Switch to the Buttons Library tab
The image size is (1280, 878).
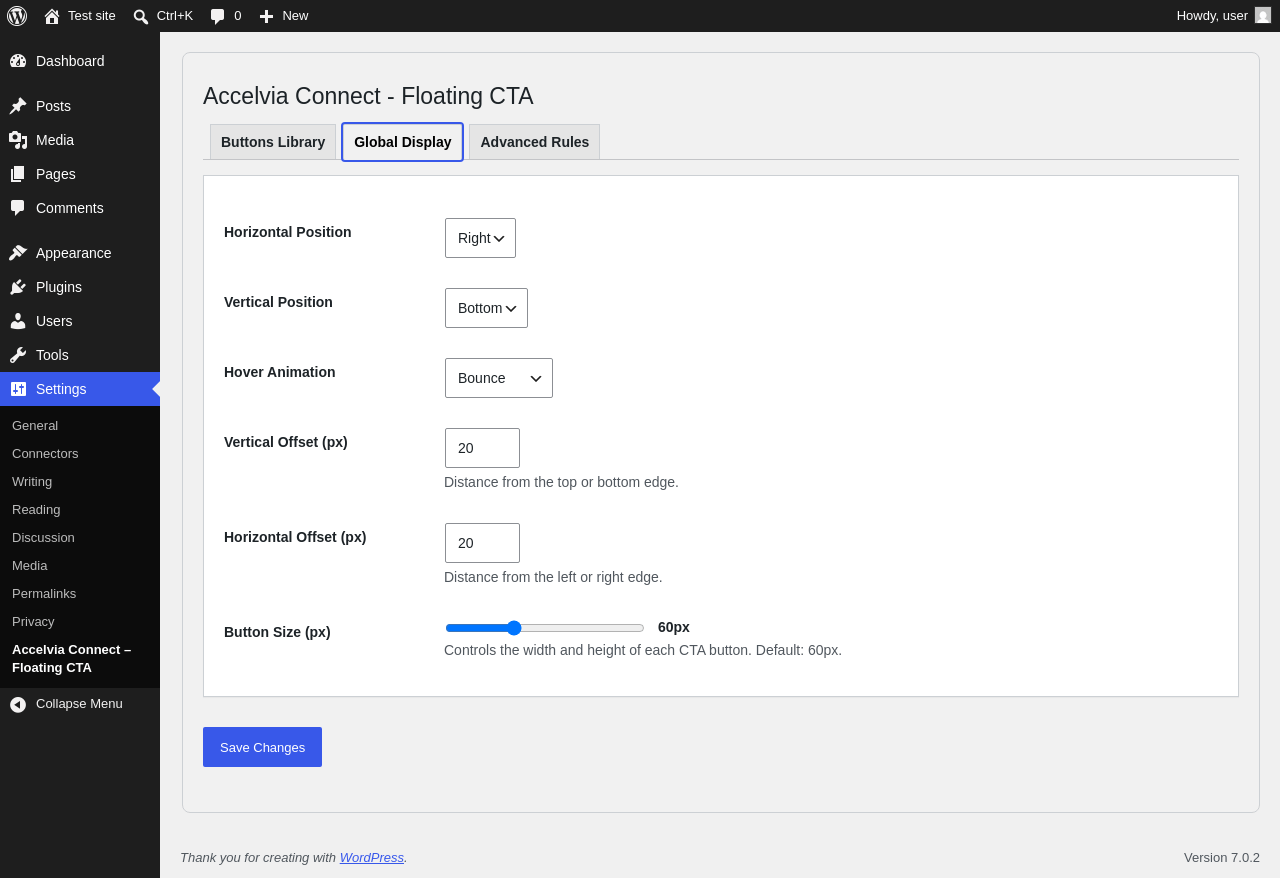click(273, 142)
